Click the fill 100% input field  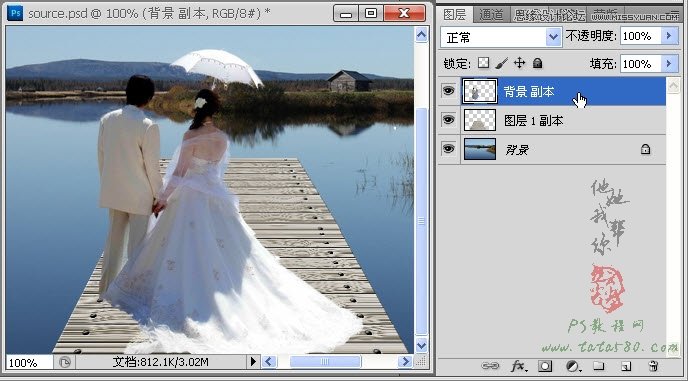click(641, 64)
